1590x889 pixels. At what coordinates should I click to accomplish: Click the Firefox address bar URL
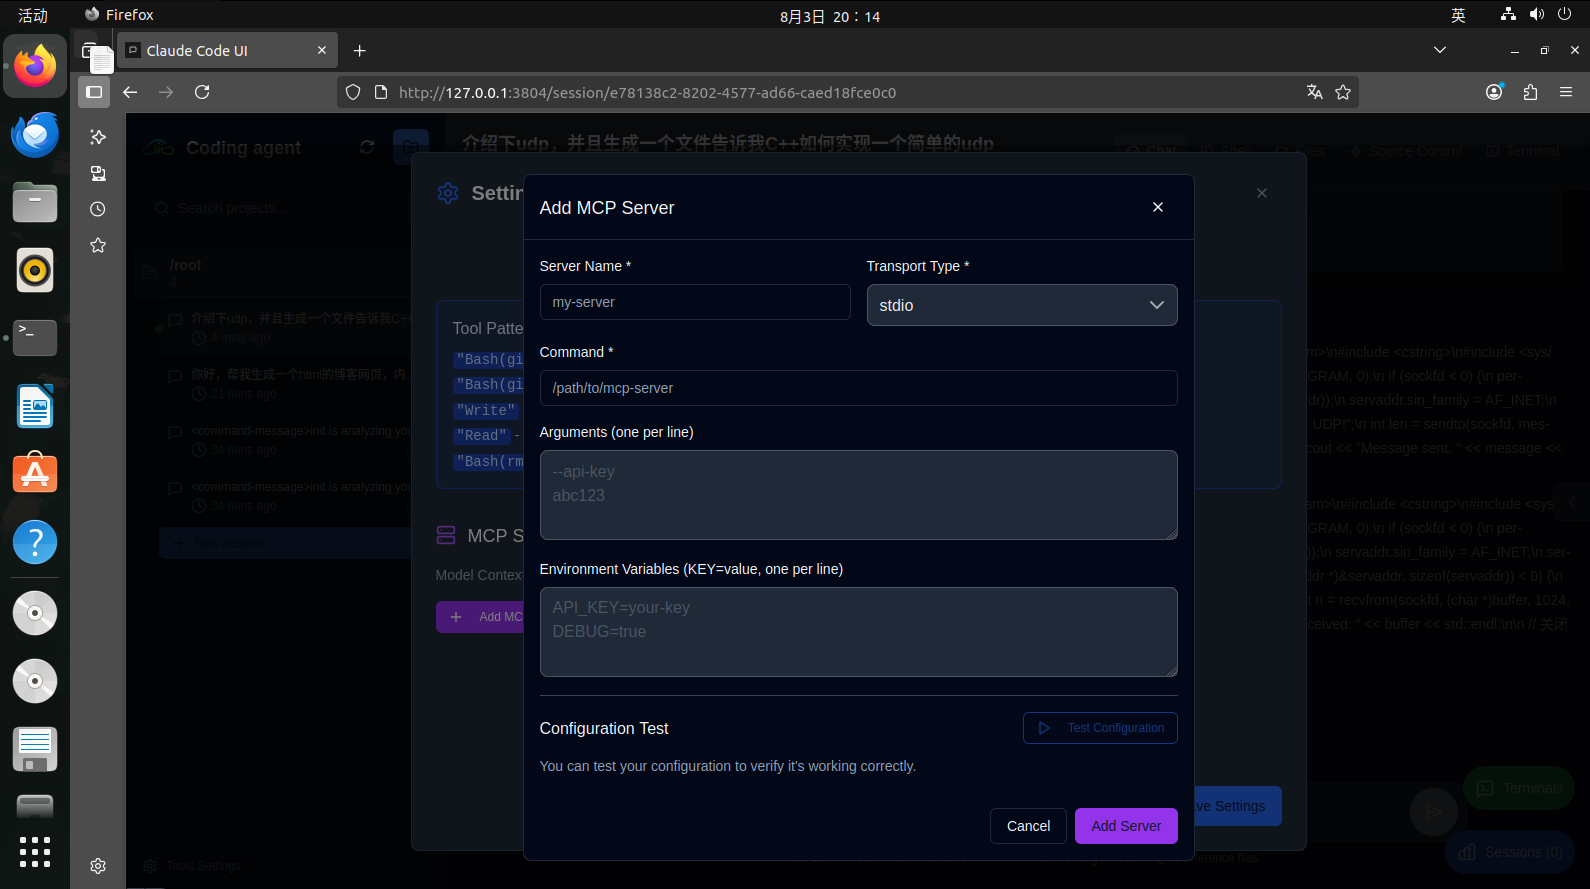[x=647, y=93]
